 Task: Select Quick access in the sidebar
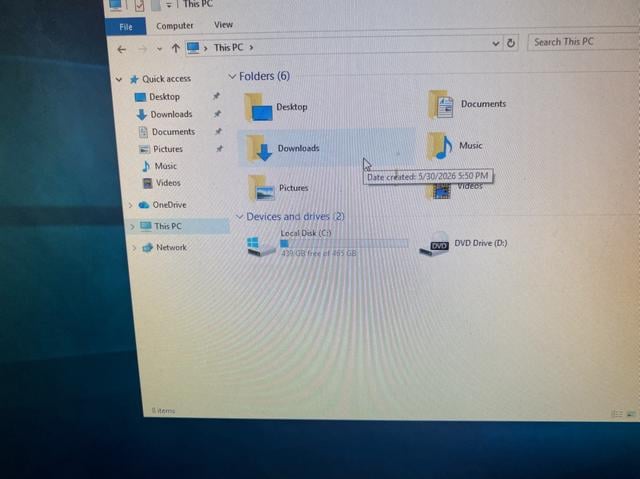pos(166,79)
